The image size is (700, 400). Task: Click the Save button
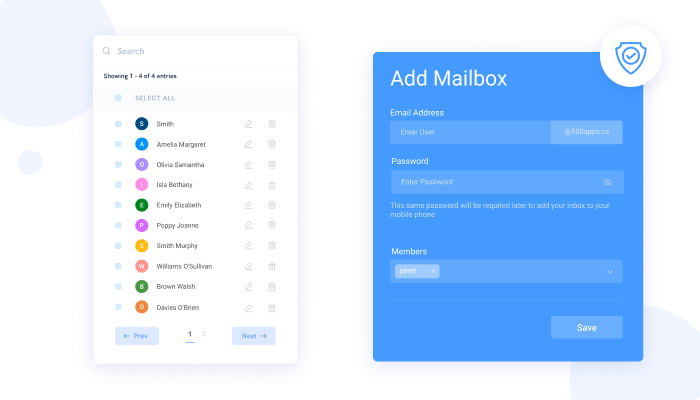pyautogui.click(x=586, y=328)
